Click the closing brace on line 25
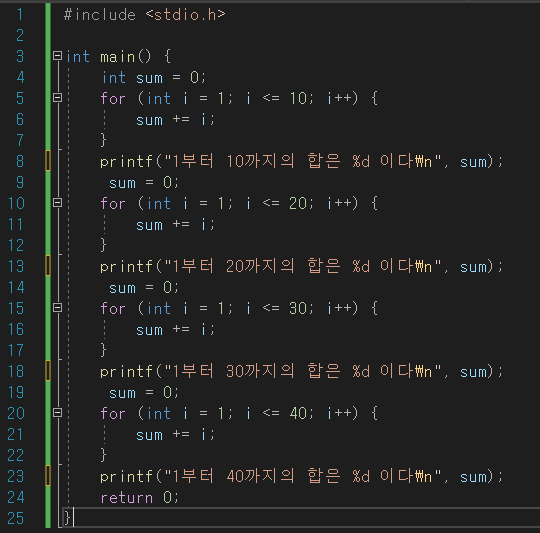The height and width of the screenshot is (533, 540). pyautogui.click(x=67, y=518)
